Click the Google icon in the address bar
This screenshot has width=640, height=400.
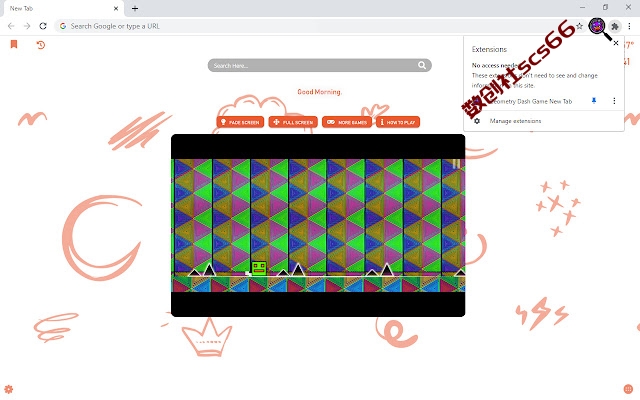coord(63,26)
